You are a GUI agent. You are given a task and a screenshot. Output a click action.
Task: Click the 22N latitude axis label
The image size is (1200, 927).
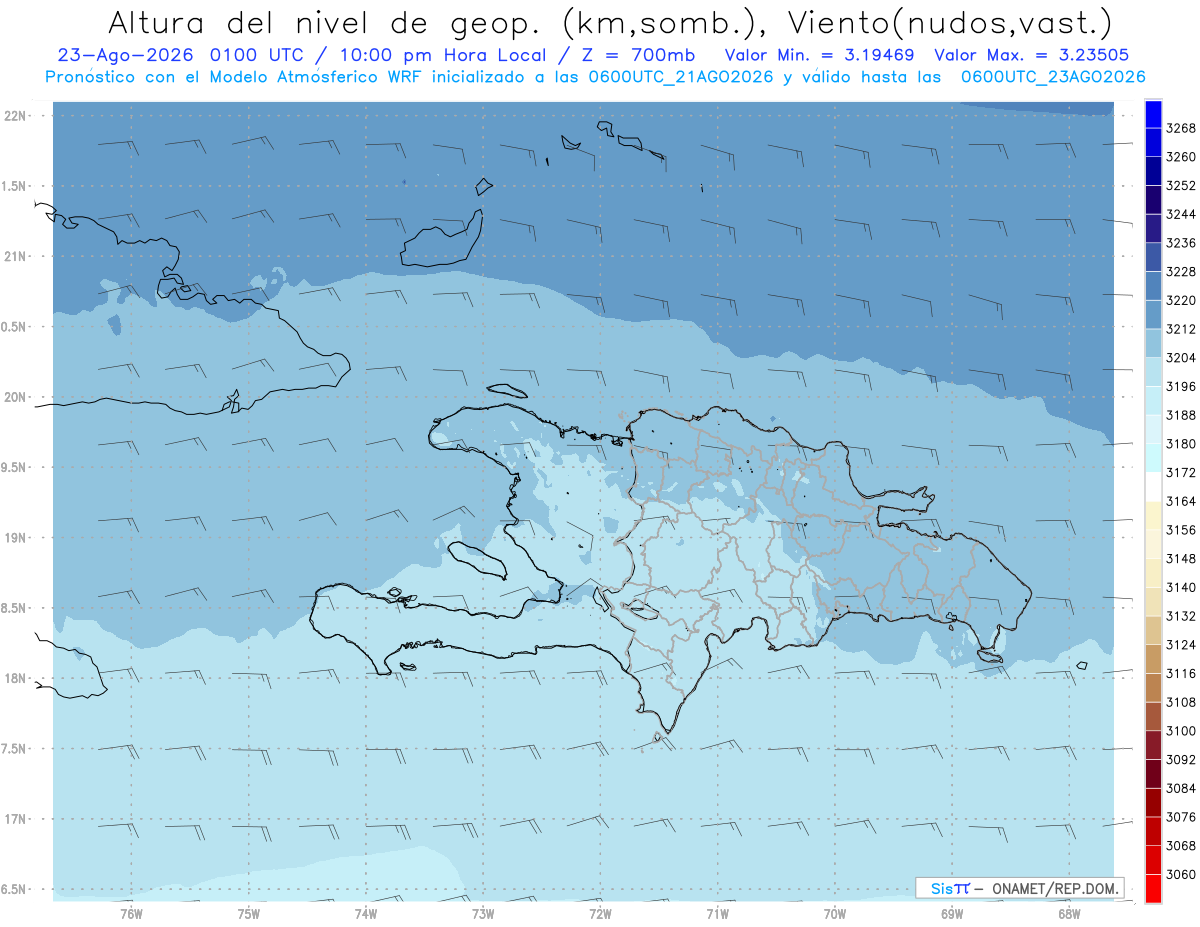click(x=16, y=116)
